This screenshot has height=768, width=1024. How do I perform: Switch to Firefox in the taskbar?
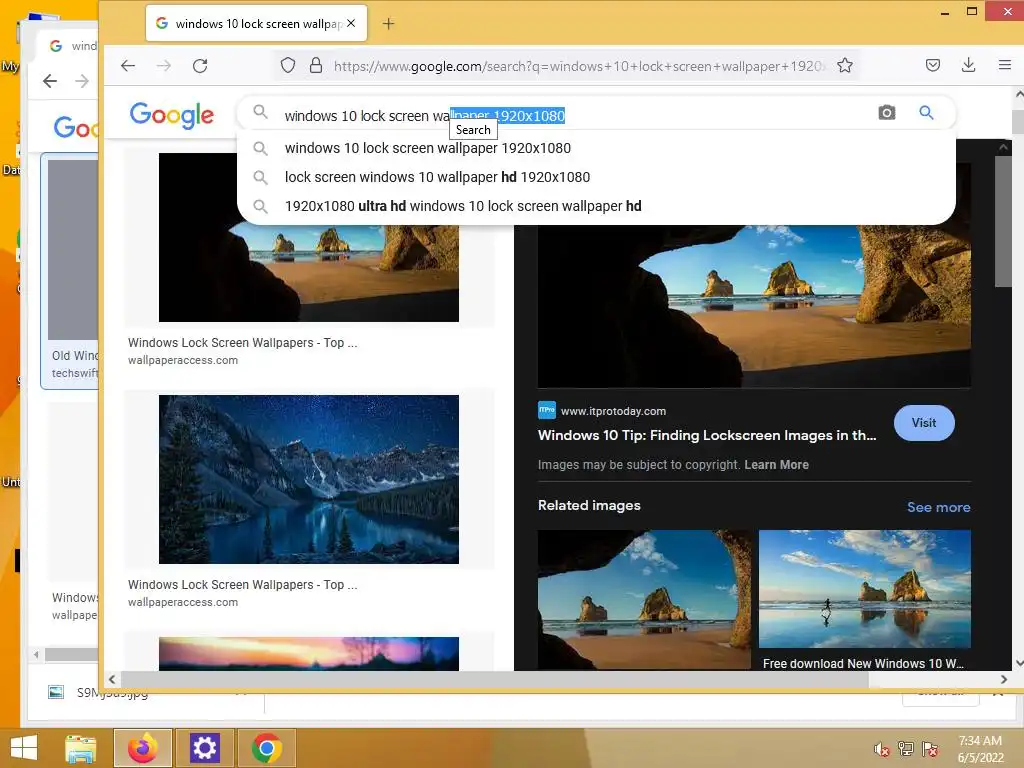(x=143, y=748)
